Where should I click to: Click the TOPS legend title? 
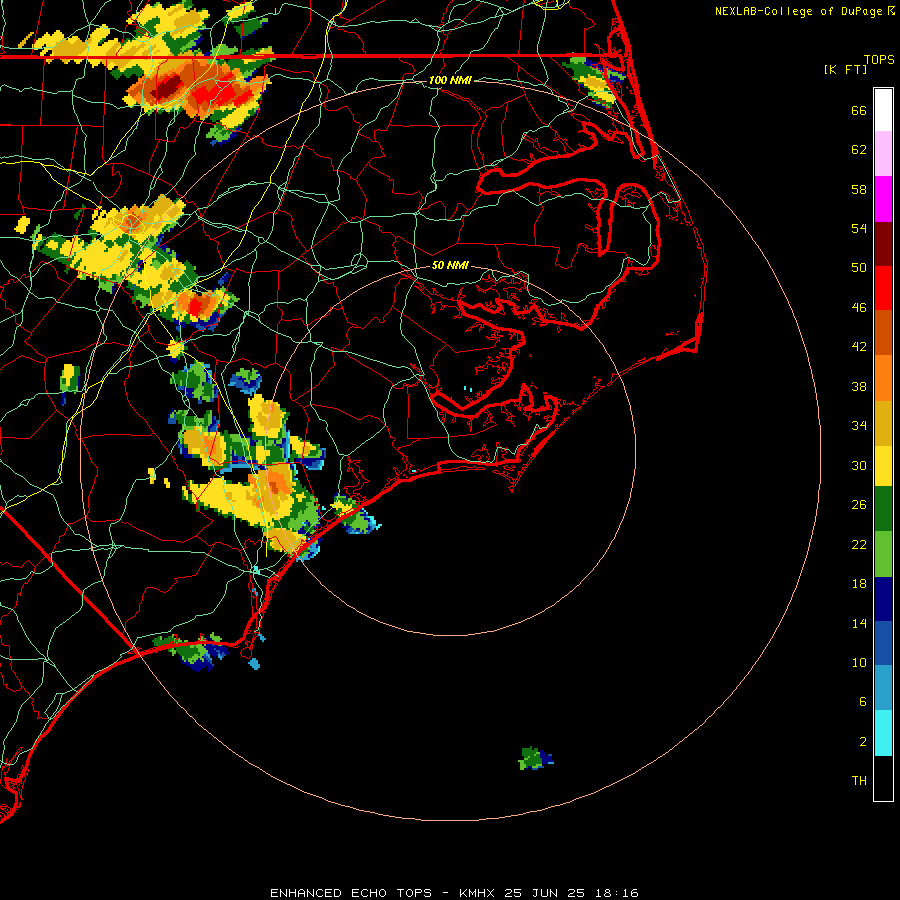879,60
